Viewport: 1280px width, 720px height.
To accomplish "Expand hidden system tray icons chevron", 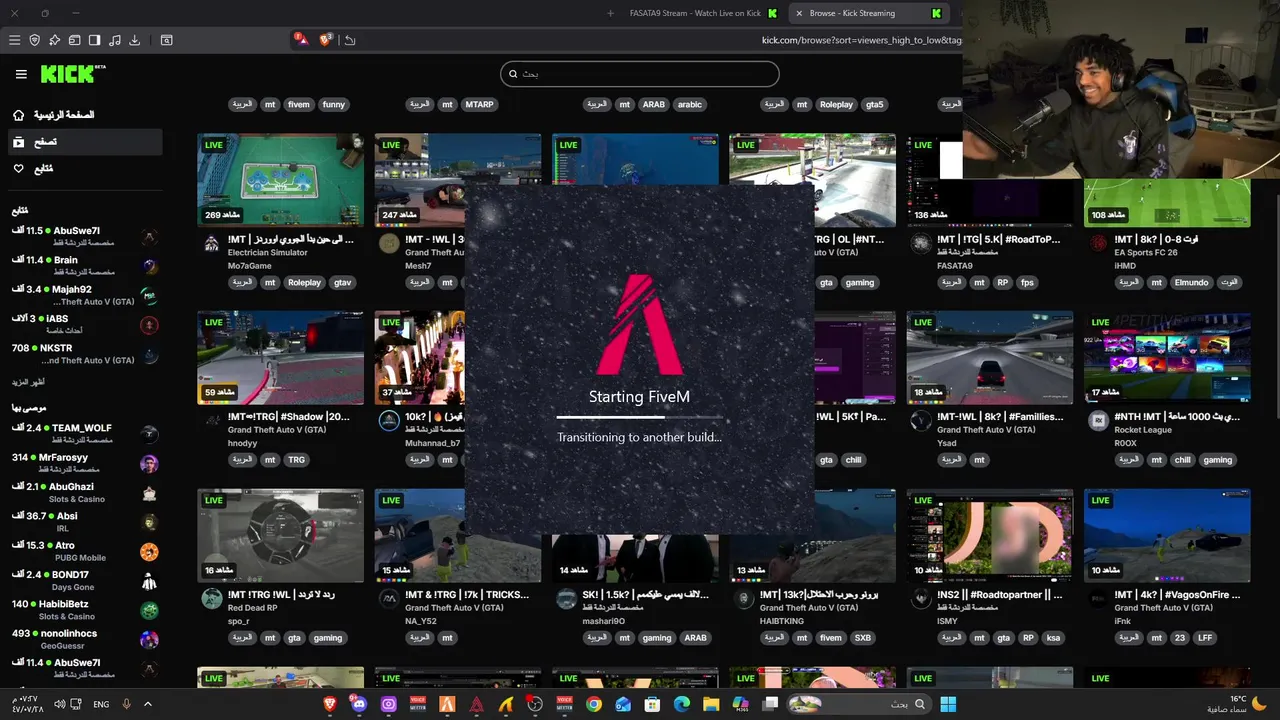I will [148, 704].
